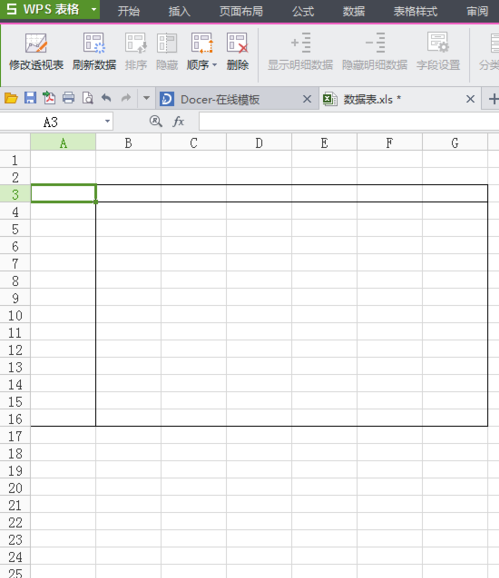Click the fx insert function button
Image resolution: width=499 pixels, height=578 pixels.
[178, 121]
